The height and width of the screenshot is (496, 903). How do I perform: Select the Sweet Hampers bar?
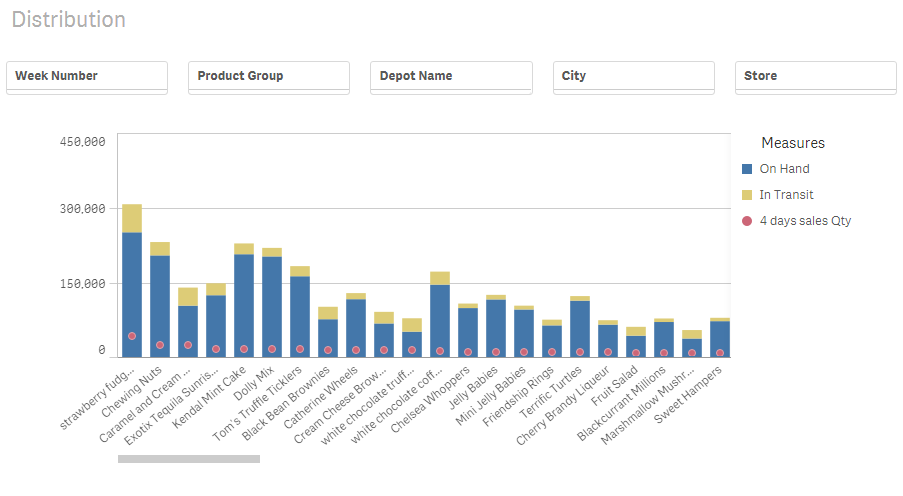coord(720,338)
